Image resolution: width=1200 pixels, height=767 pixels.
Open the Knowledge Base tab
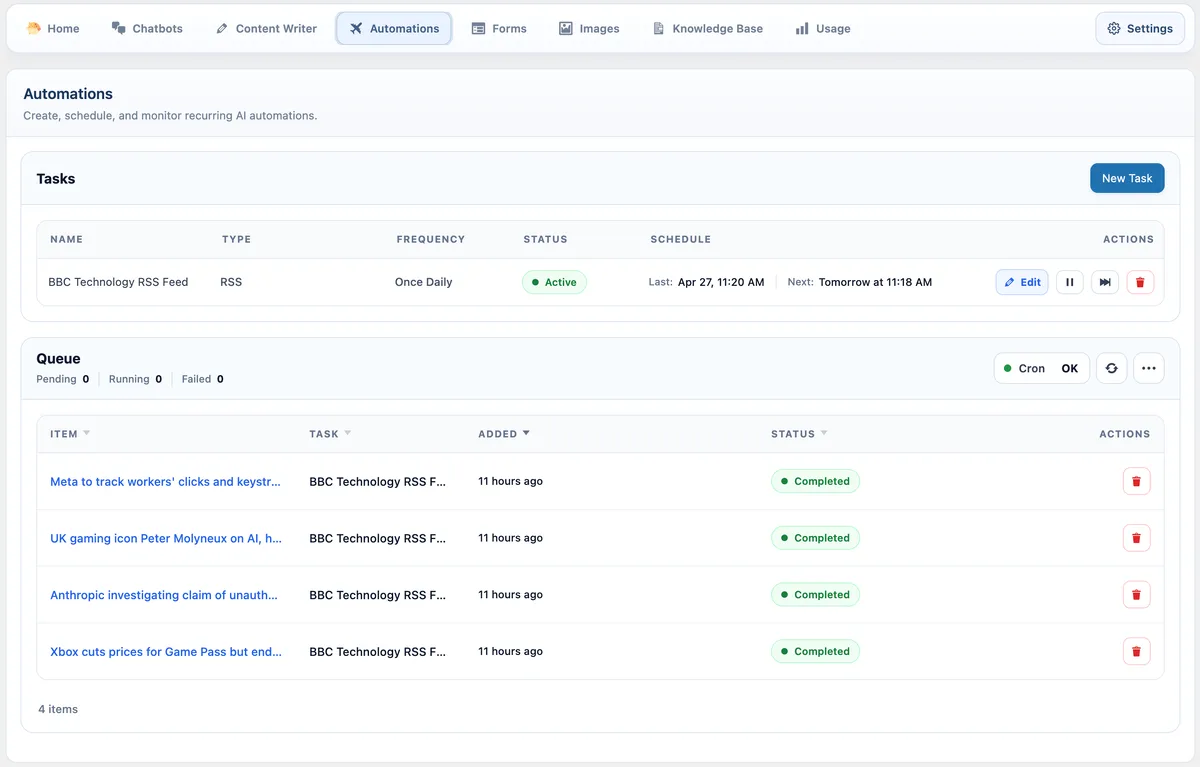click(707, 29)
